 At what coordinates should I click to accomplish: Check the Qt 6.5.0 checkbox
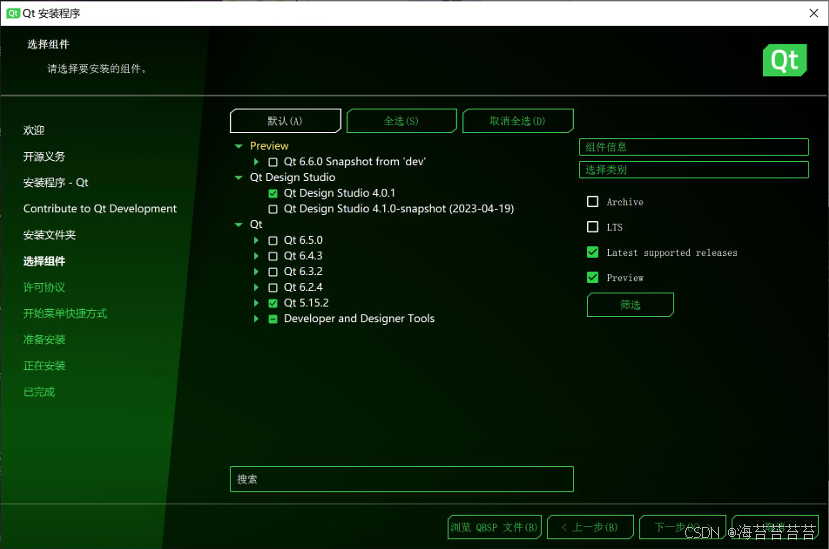coord(273,241)
